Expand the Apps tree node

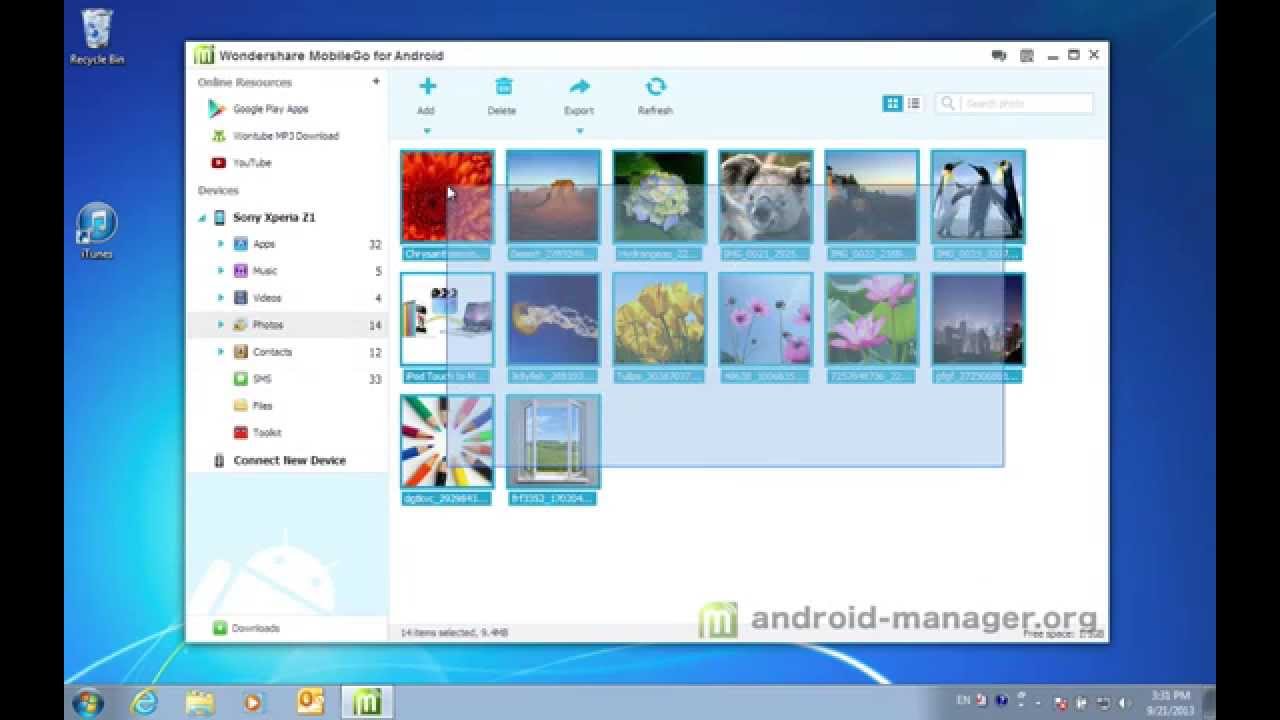(x=220, y=244)
